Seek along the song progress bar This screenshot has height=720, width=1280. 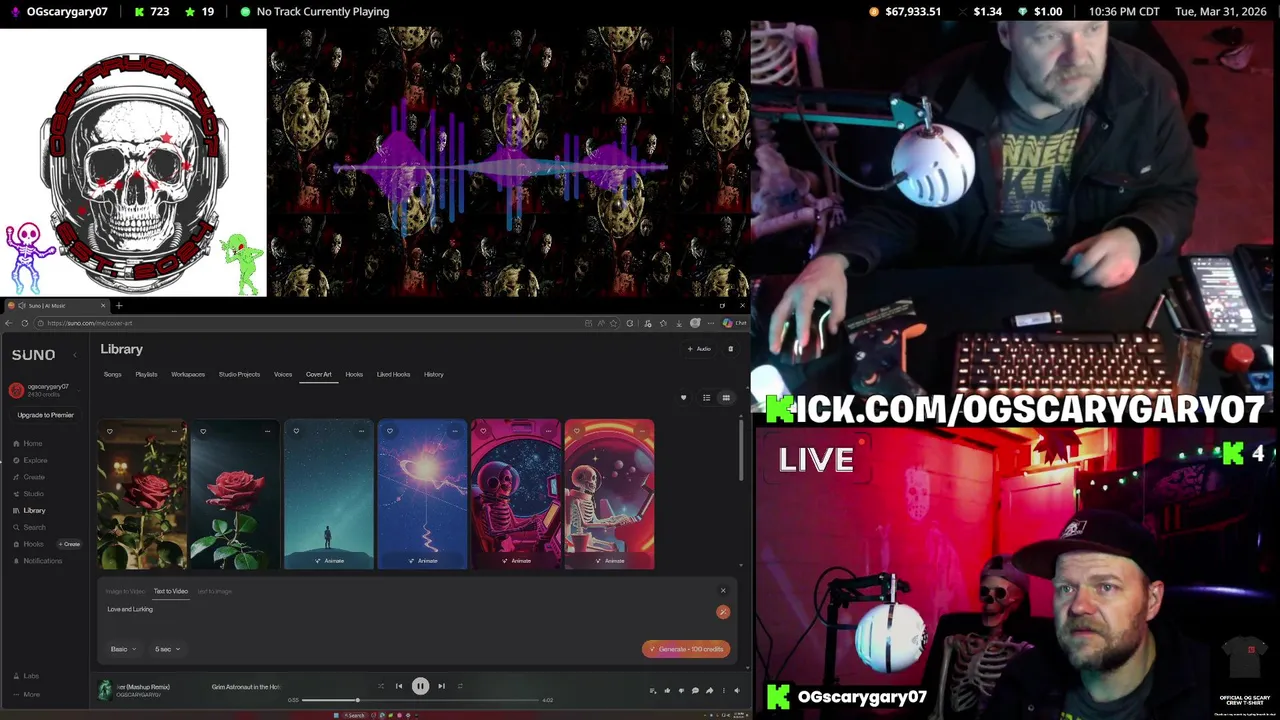[420, 700]
